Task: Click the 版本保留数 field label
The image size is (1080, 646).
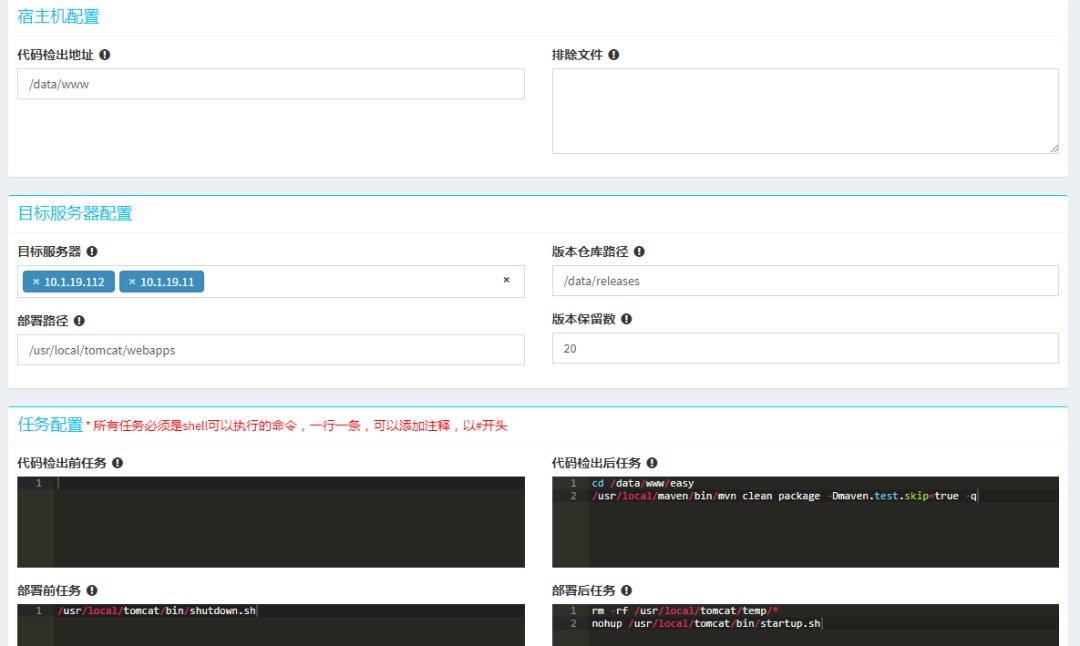Action: pyautogui.click(x=583, y=319)
